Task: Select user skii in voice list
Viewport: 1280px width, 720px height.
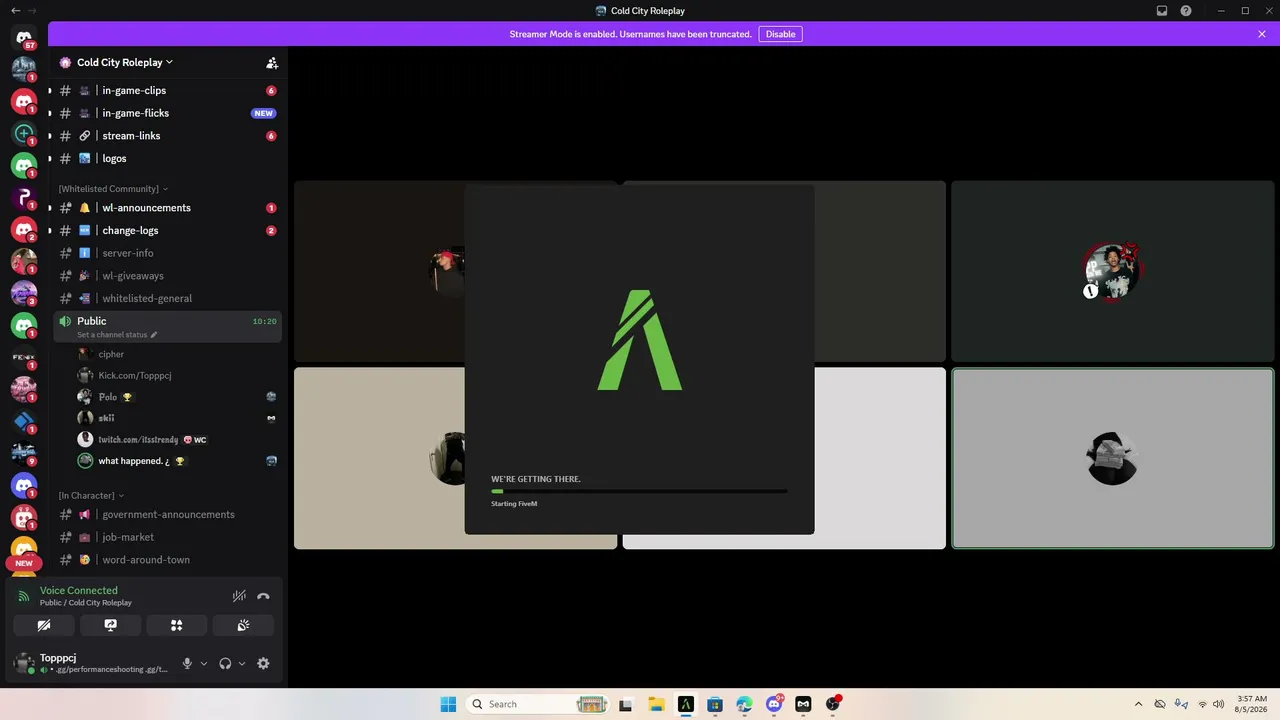Action: (x=178, y=418)
